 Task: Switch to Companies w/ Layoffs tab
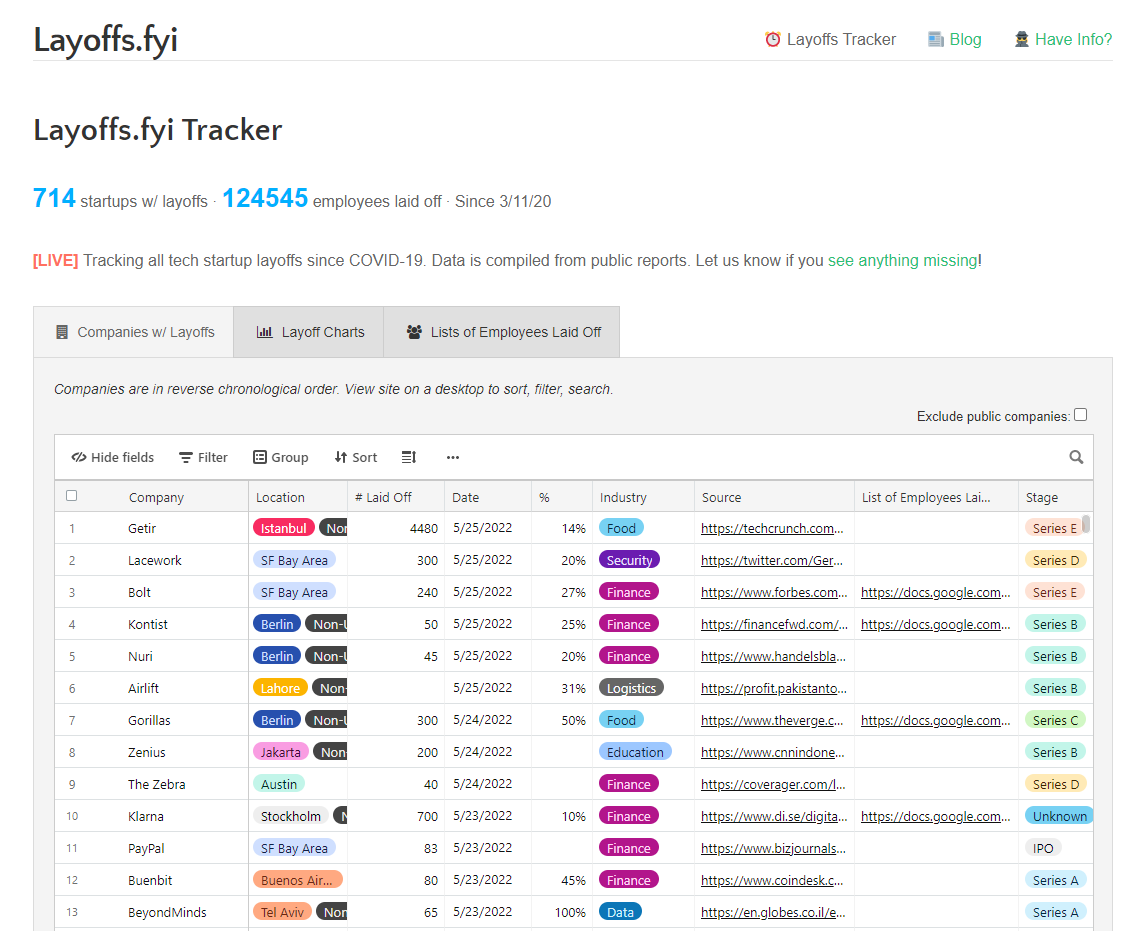(134, 332)
